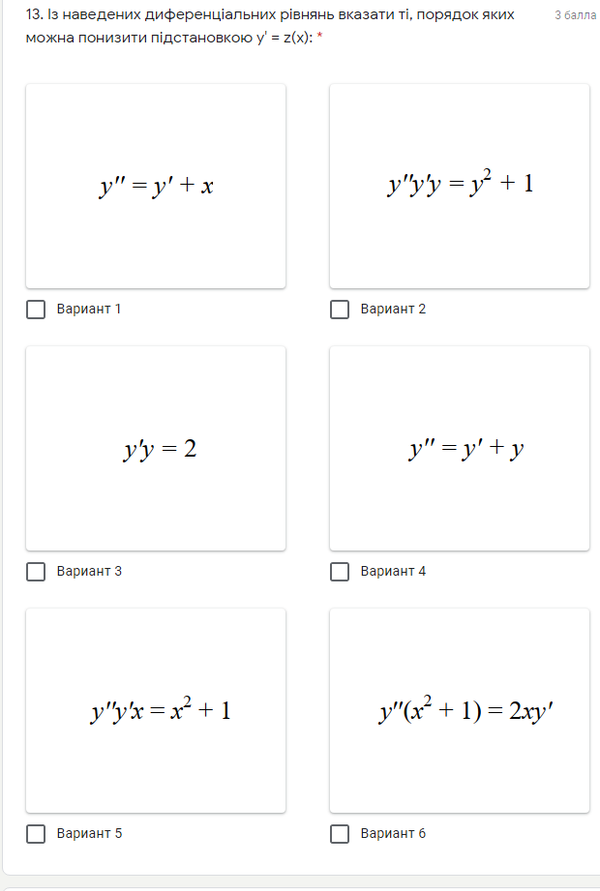Open the image y''y'y = y² + 1
Viewport: 600px width, 891px height.
pyautogui.click(x=460, y=186)
